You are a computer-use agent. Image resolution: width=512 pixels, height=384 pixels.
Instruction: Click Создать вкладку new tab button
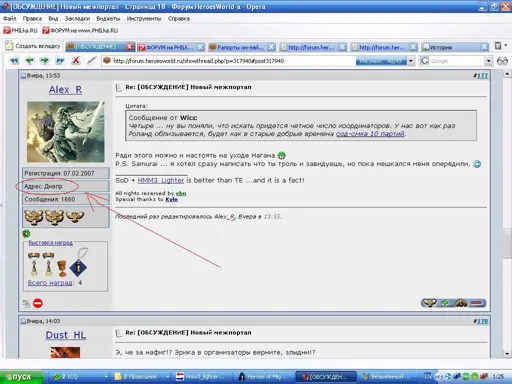point(33,46)
